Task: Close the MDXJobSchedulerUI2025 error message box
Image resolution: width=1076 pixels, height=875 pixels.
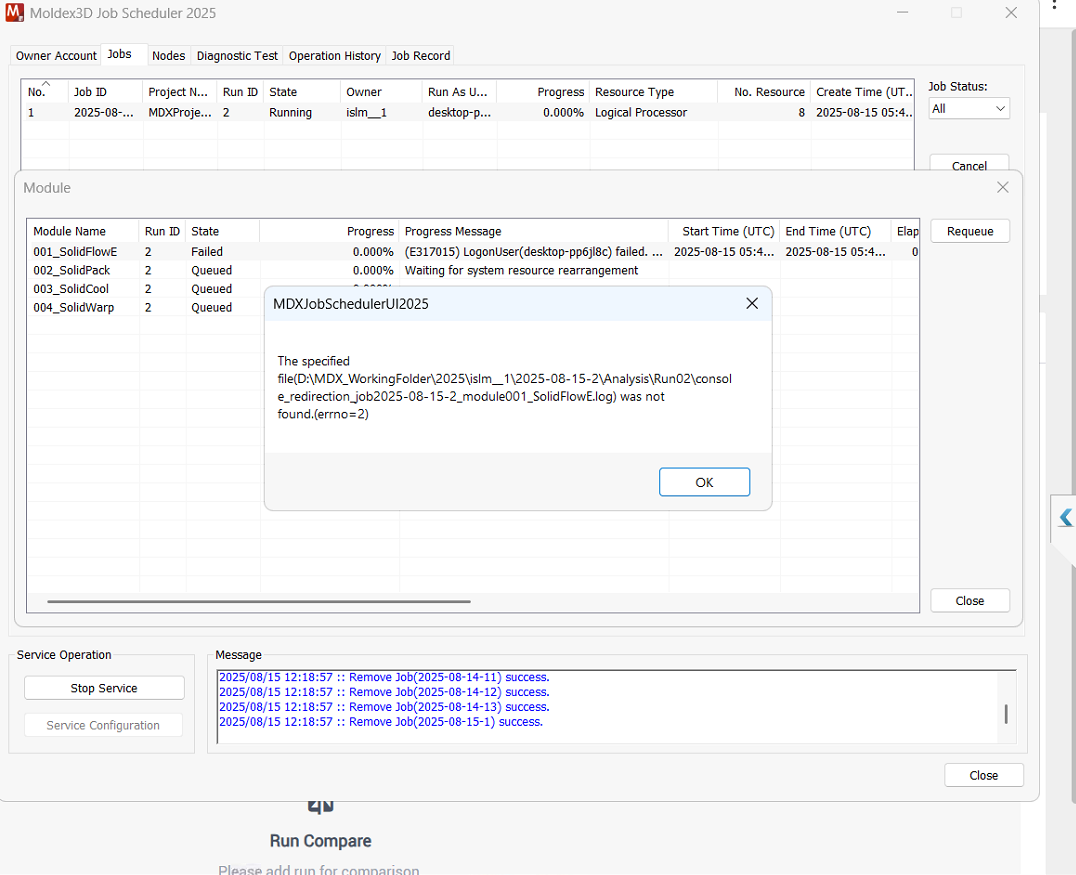Action: point(752,303)
